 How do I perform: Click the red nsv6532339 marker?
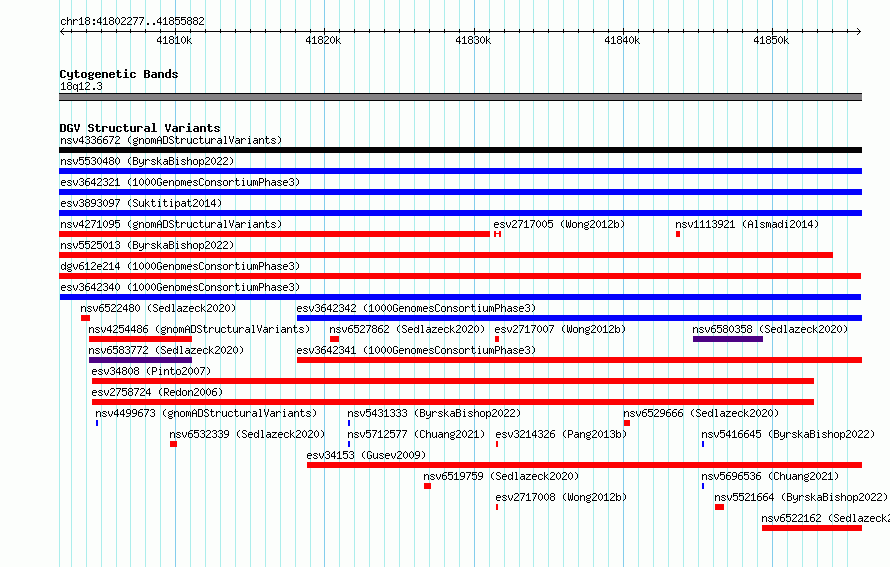point(173,444)
